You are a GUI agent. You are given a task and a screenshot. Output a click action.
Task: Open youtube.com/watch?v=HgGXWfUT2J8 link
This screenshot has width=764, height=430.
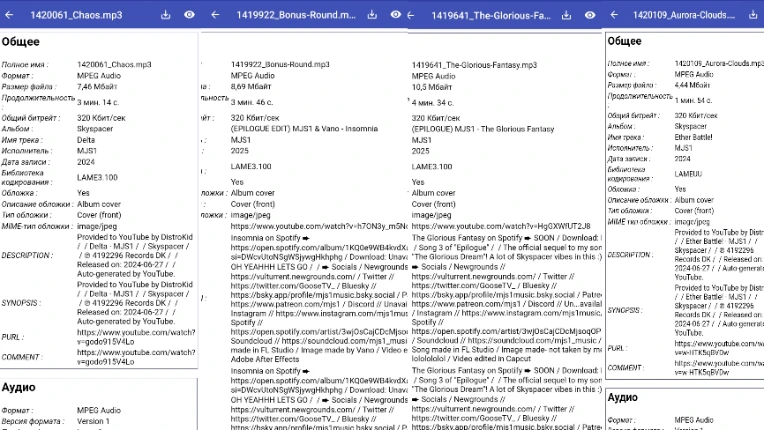(x=501, y=226)
